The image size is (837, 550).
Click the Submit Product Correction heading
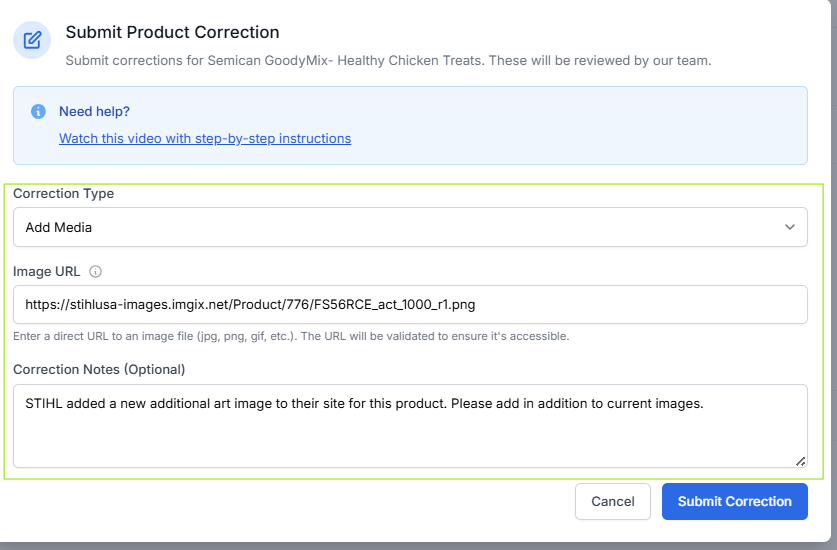172,33
